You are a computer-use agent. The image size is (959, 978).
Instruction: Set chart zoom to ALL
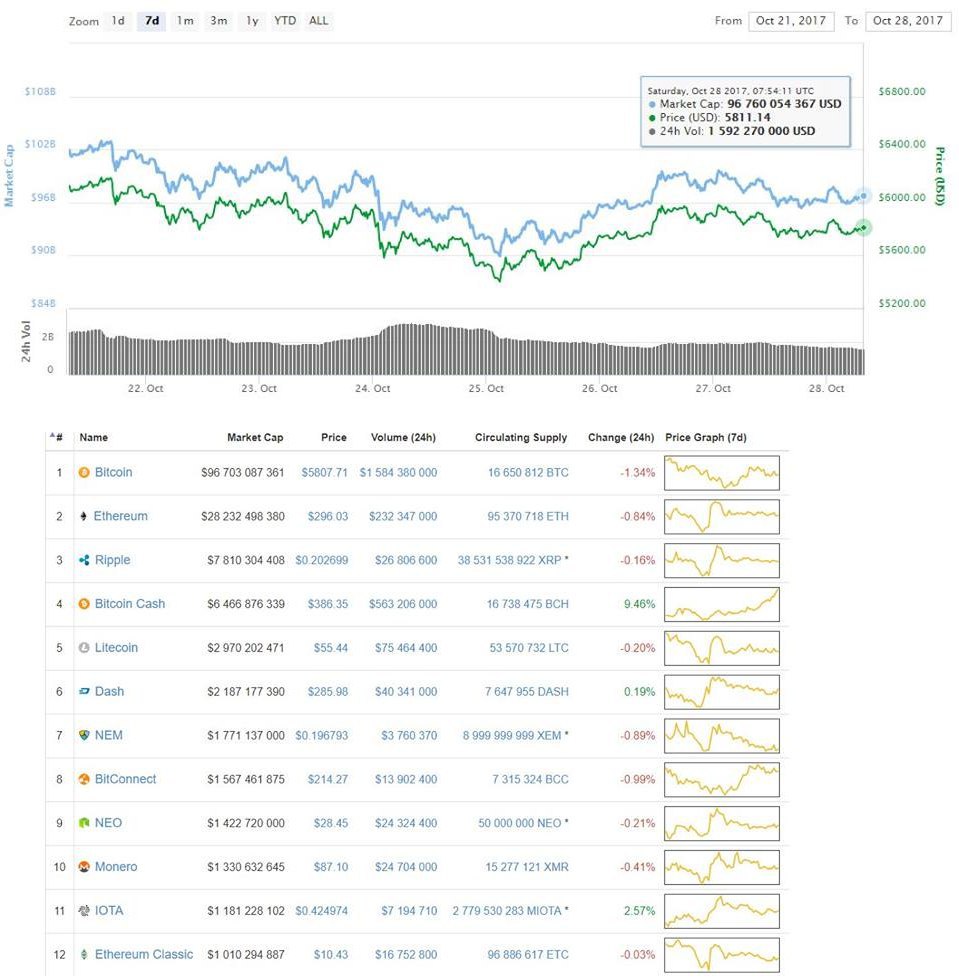(319, 21)
